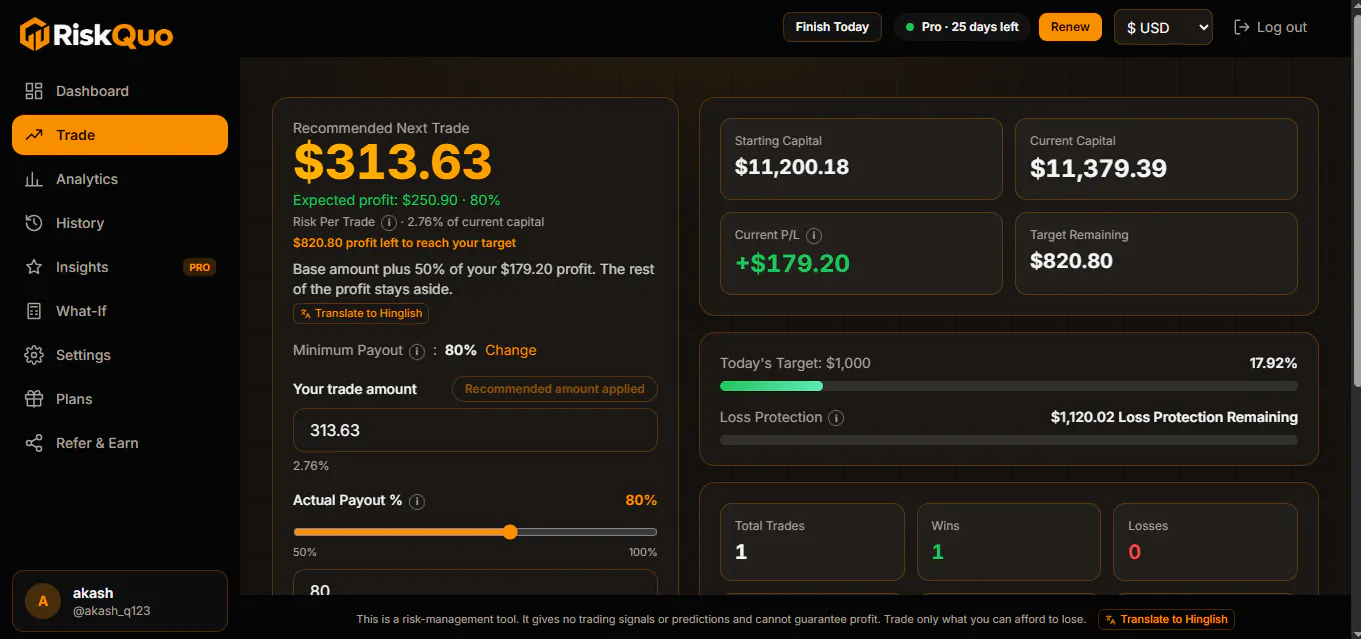The width and height of the screenshot is (1361, 639).
Task: Open History from the sidebar
Action: [120, 223]
